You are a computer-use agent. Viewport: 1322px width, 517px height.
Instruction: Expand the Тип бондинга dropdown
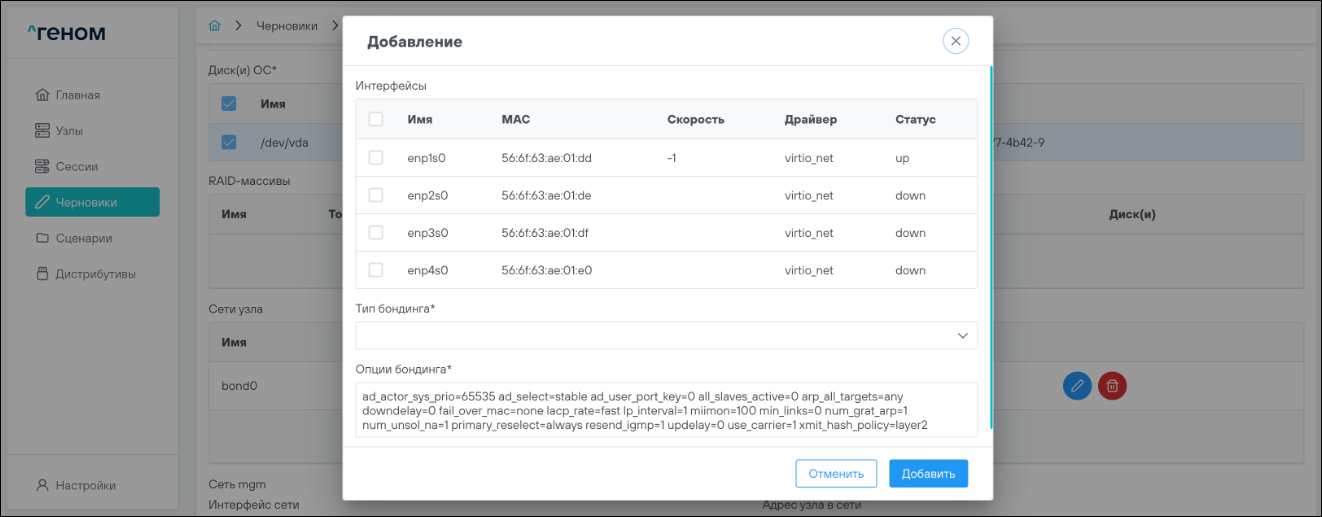tap(666, 336)
